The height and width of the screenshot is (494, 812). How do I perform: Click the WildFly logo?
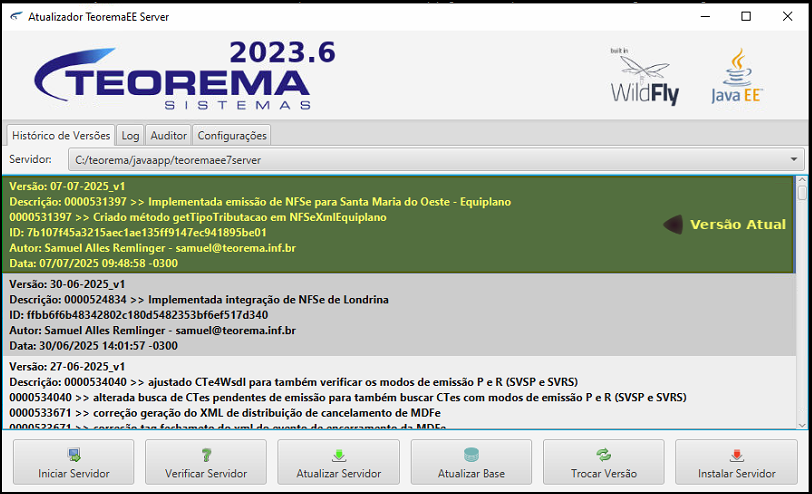[645, 76]
